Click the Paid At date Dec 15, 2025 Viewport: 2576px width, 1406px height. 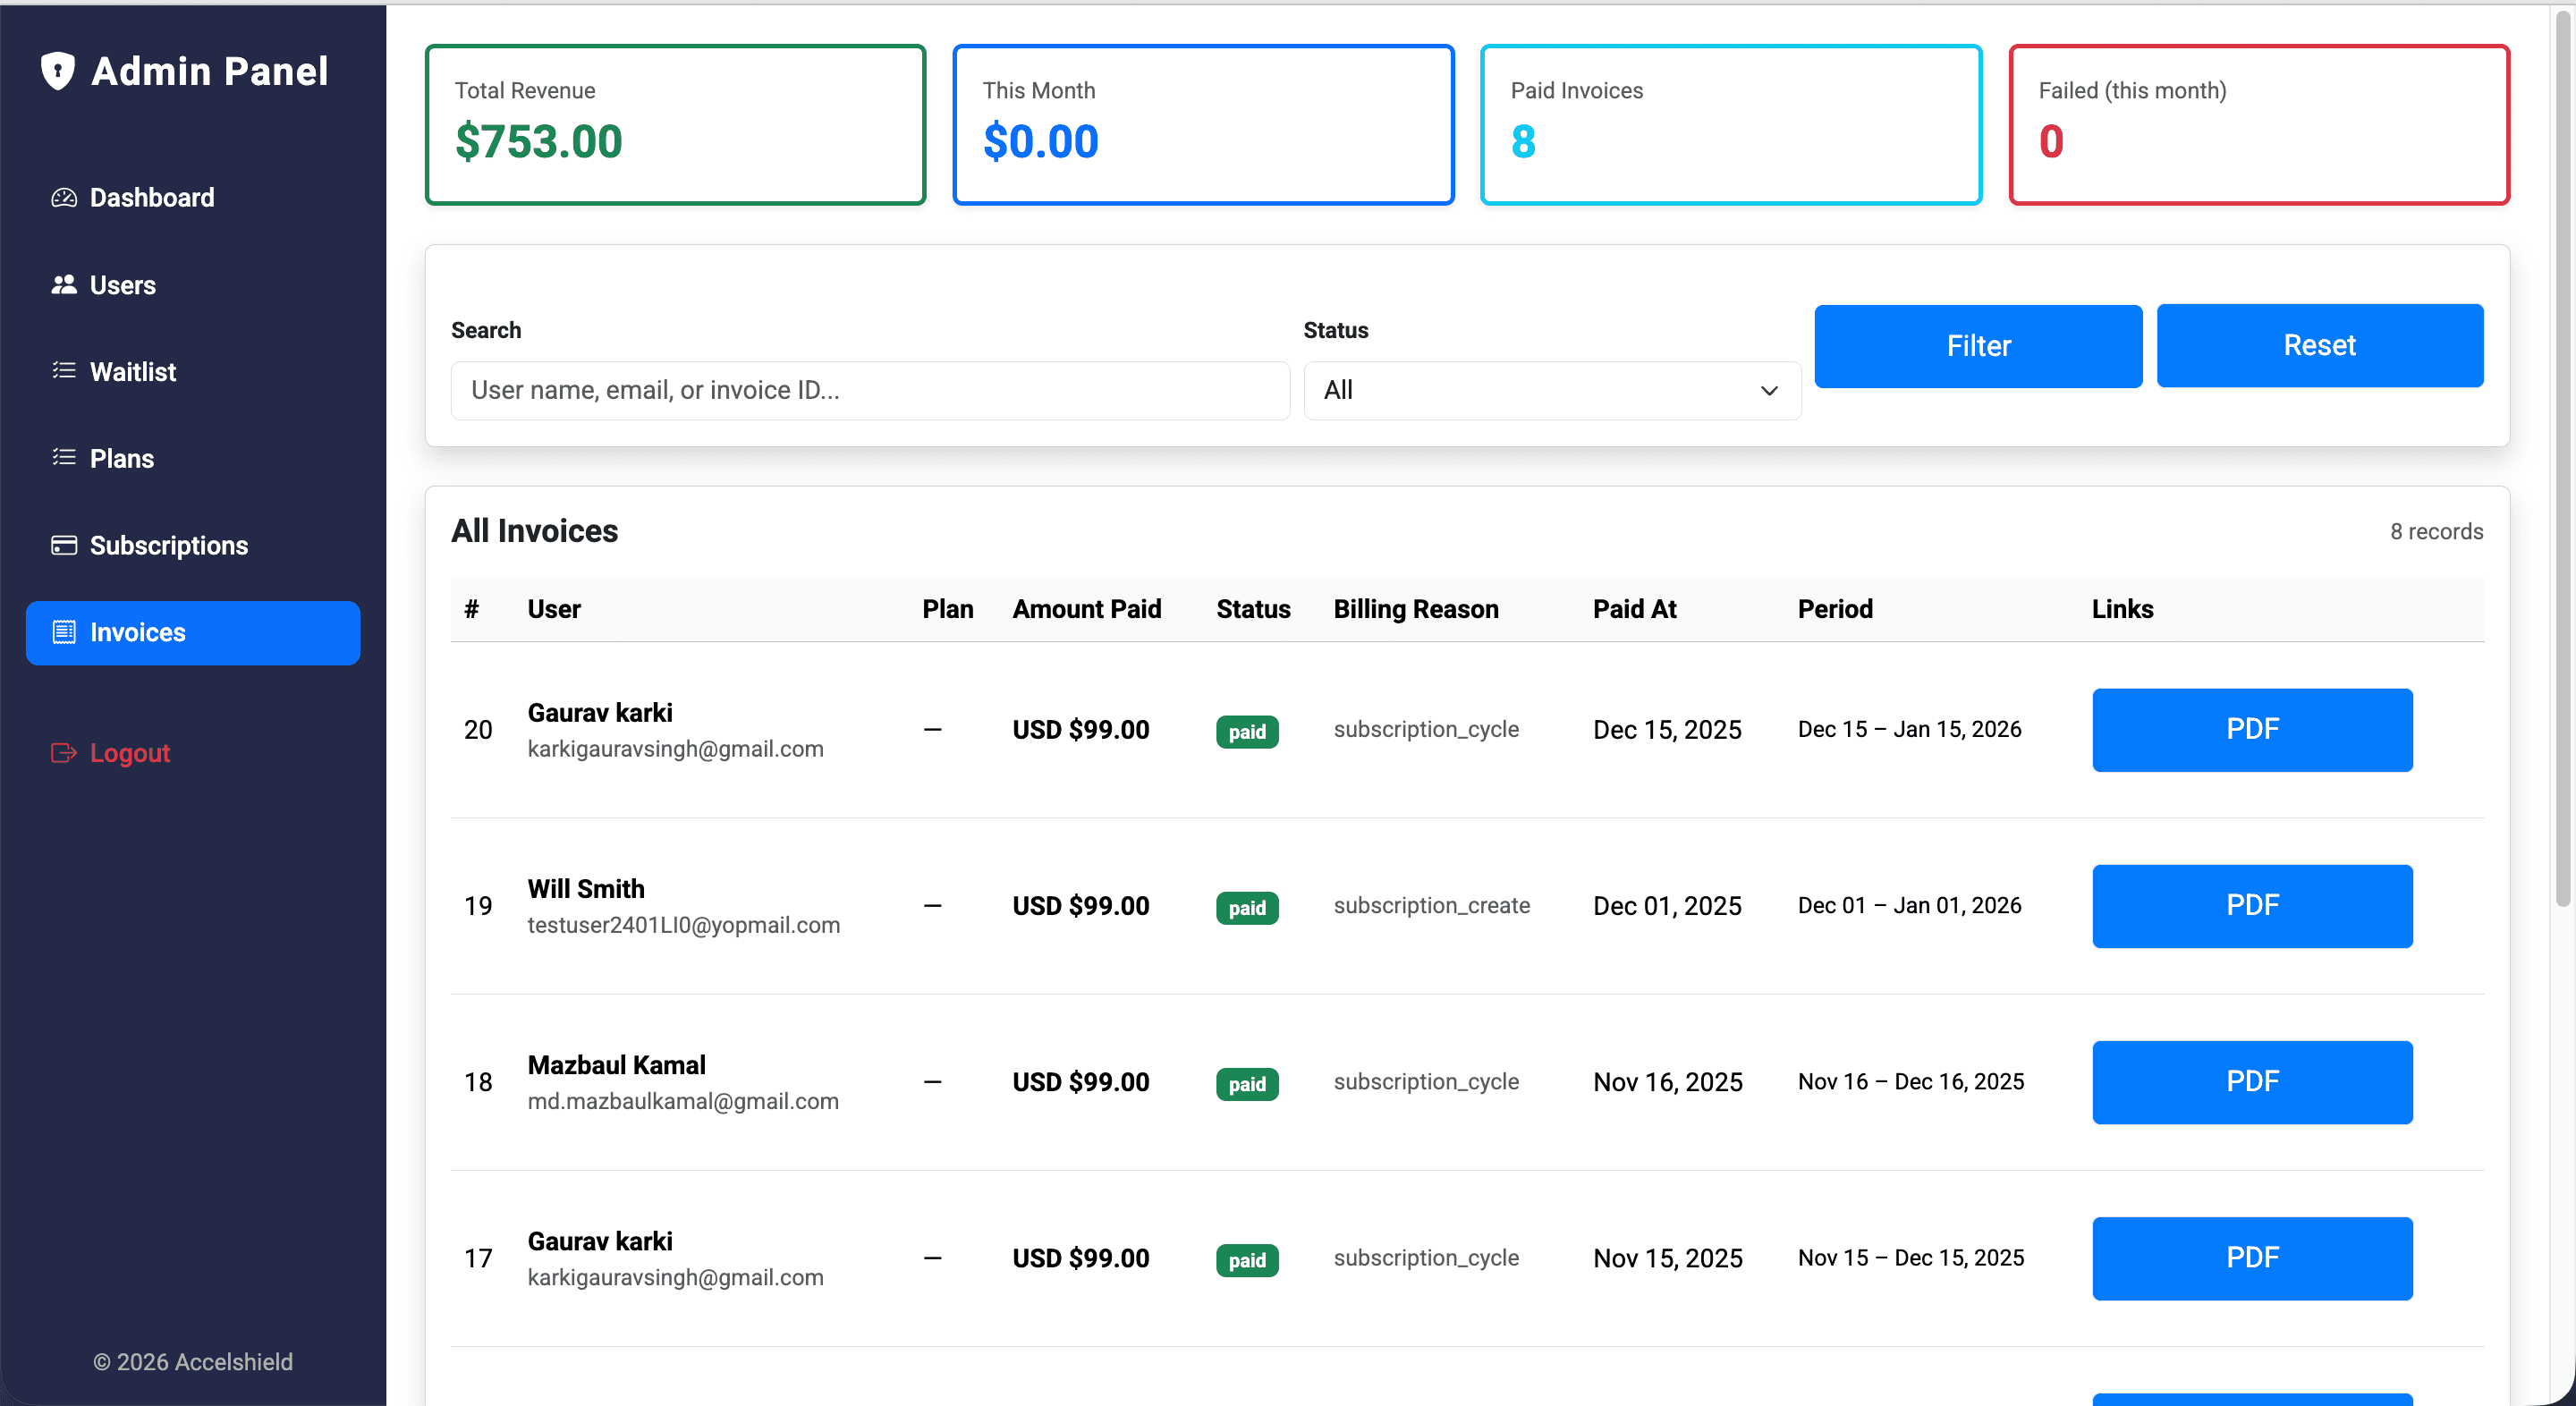(x=1667, y=730)
